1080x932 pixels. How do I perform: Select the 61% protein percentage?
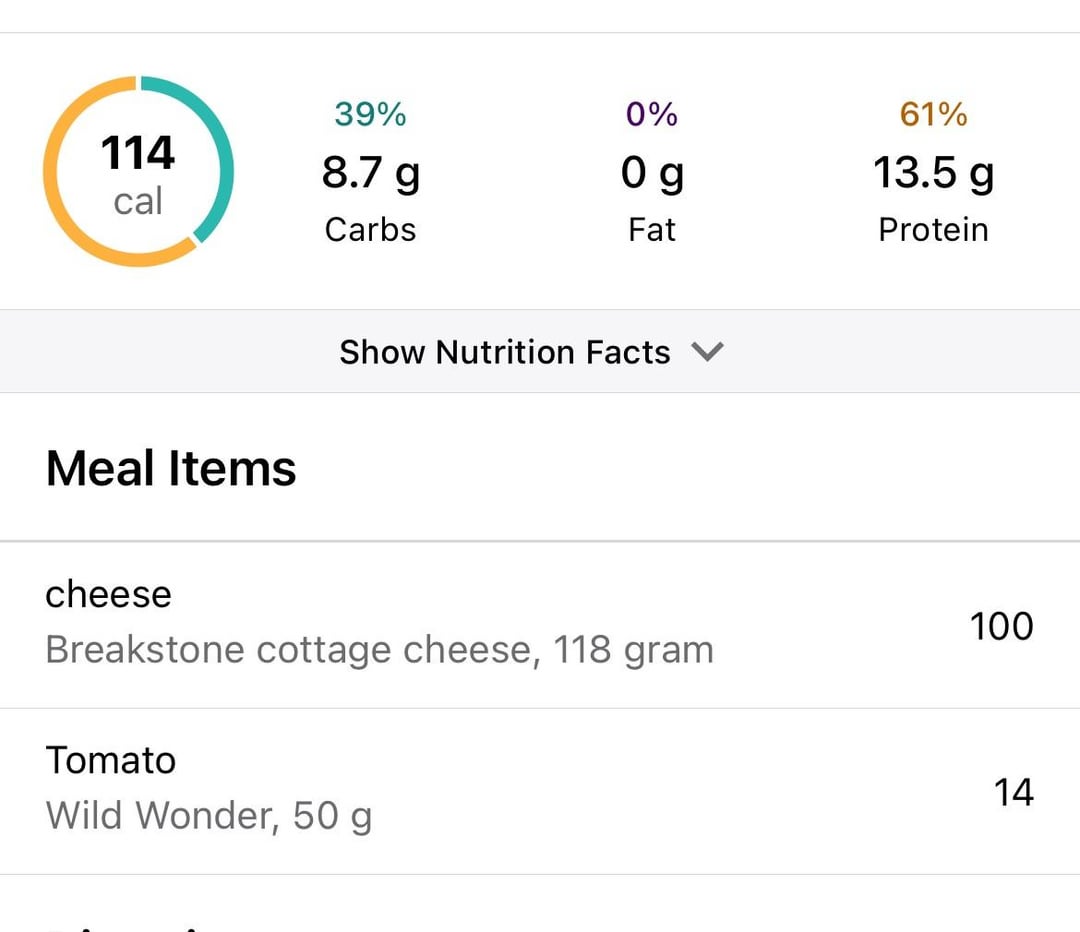coord(933,115)
